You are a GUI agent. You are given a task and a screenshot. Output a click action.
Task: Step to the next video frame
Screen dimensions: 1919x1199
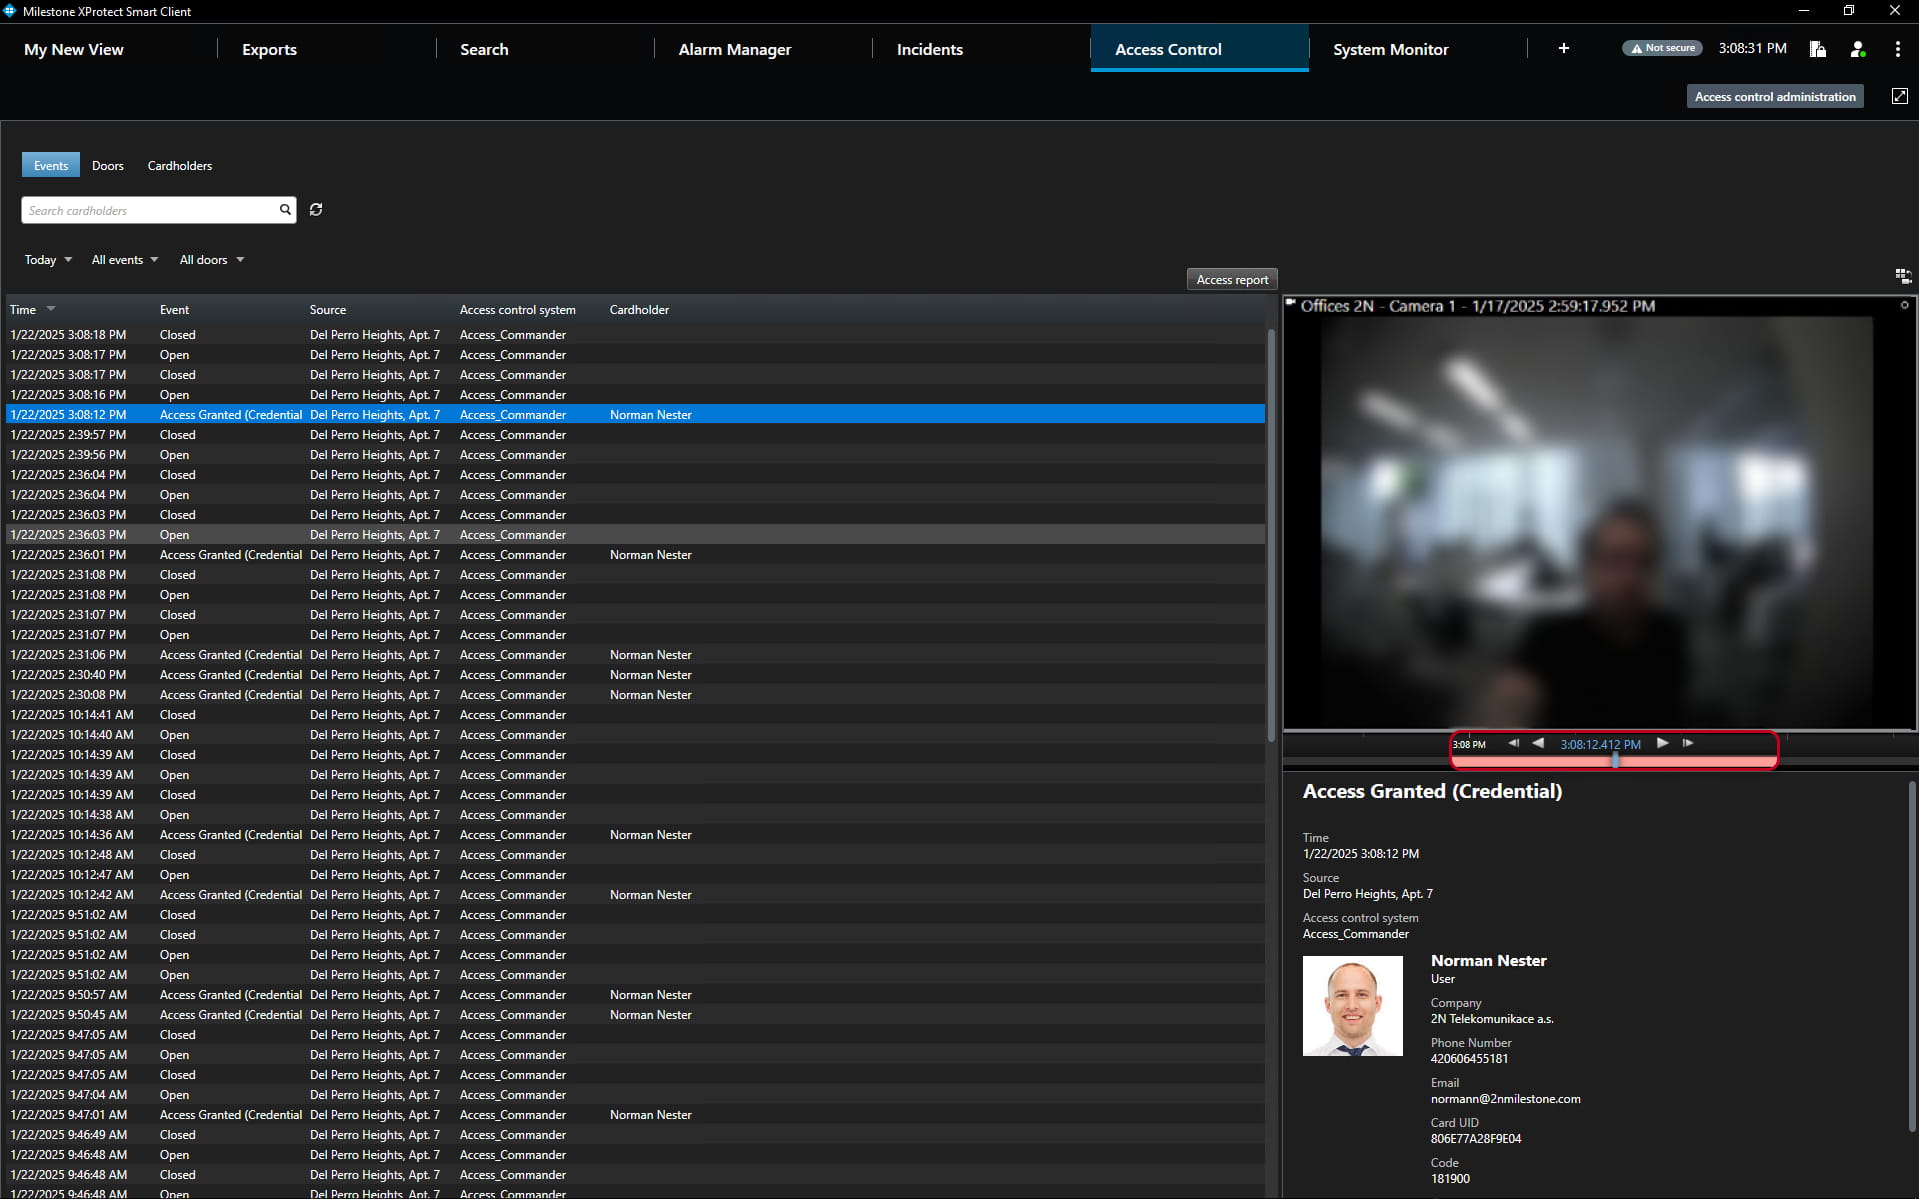(1688, 743)
